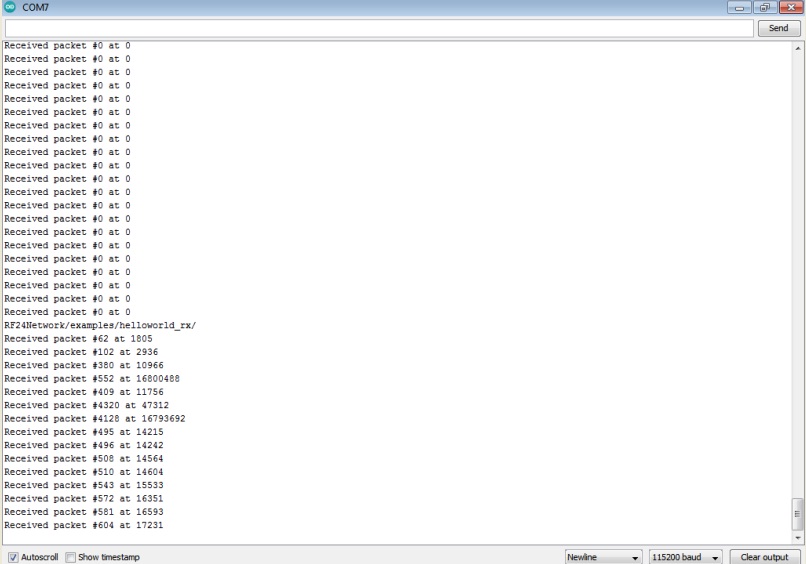The width and height of the screenshot is (806, 564).
Task: Click the line 'Received packet #581 at 16593'
Action: point(84,513)
